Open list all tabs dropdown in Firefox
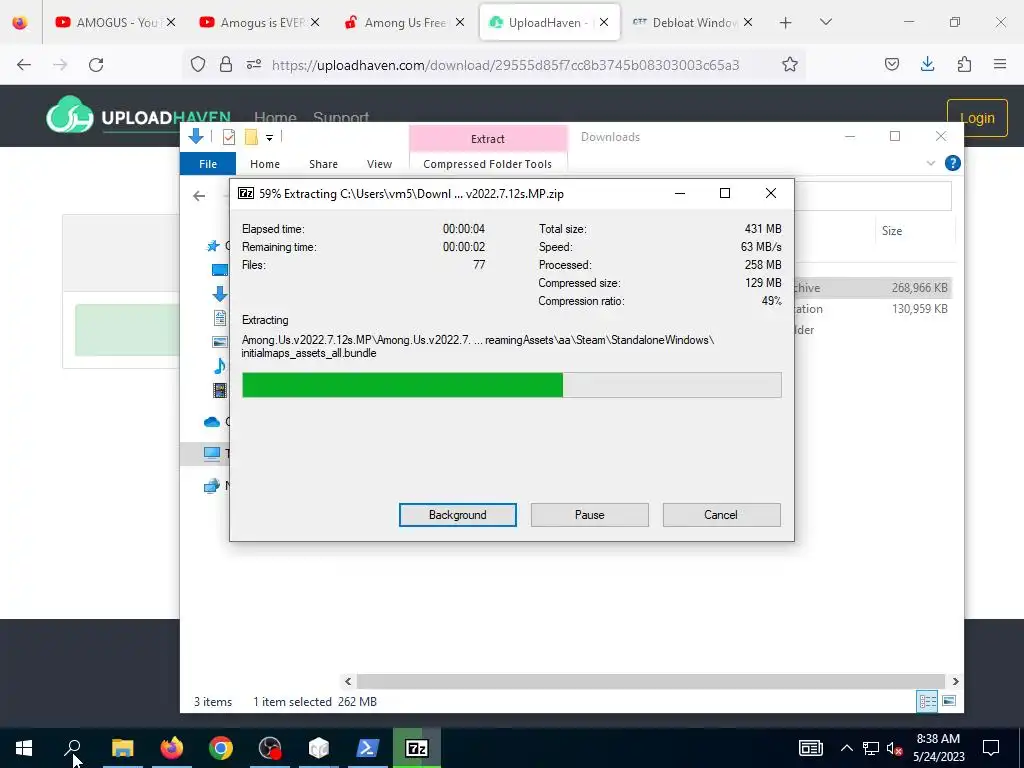 pos(825,22)
